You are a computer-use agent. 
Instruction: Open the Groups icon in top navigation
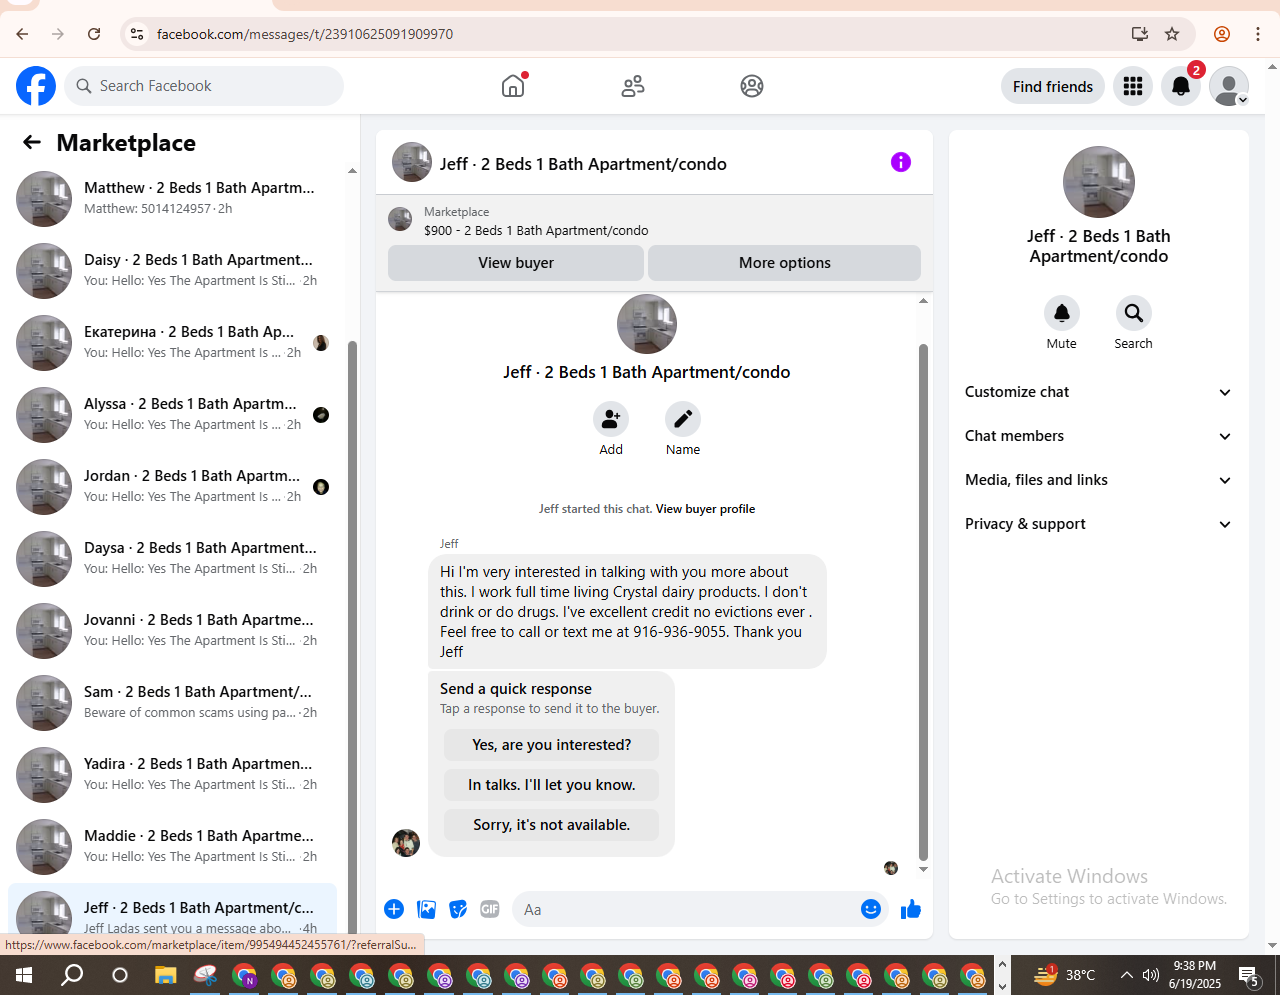752,86
